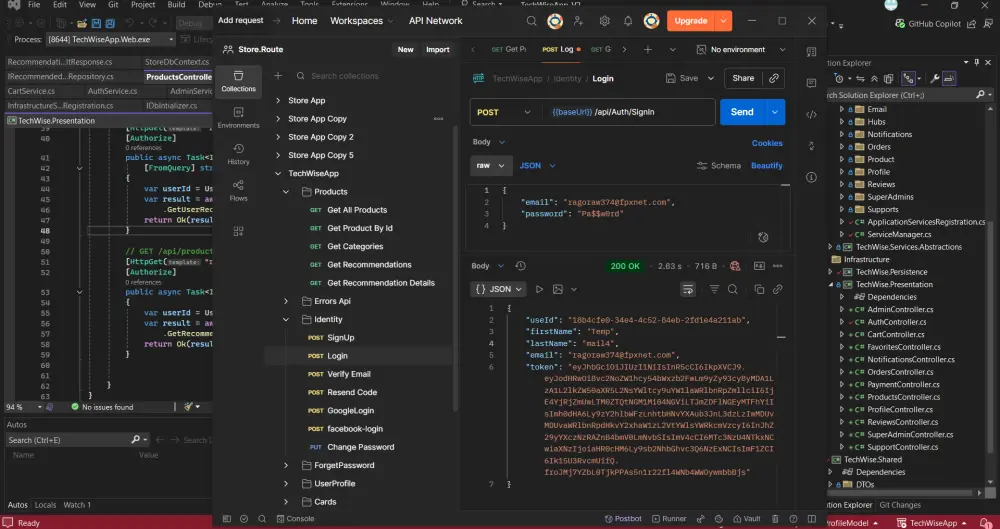
Task: Click the preview play icon next to JSON
Action: click(x=540, y=290)
